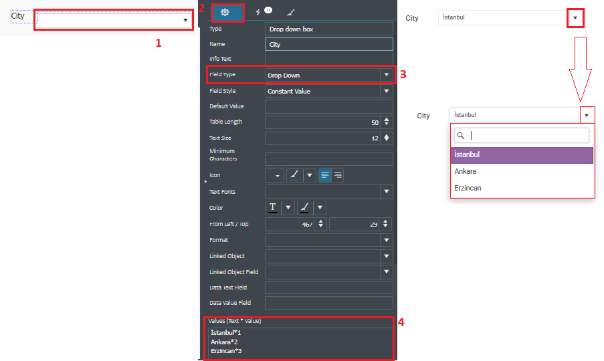Select the align left icon
This screenshot has height=361, width=604.
tap(325, 176)
